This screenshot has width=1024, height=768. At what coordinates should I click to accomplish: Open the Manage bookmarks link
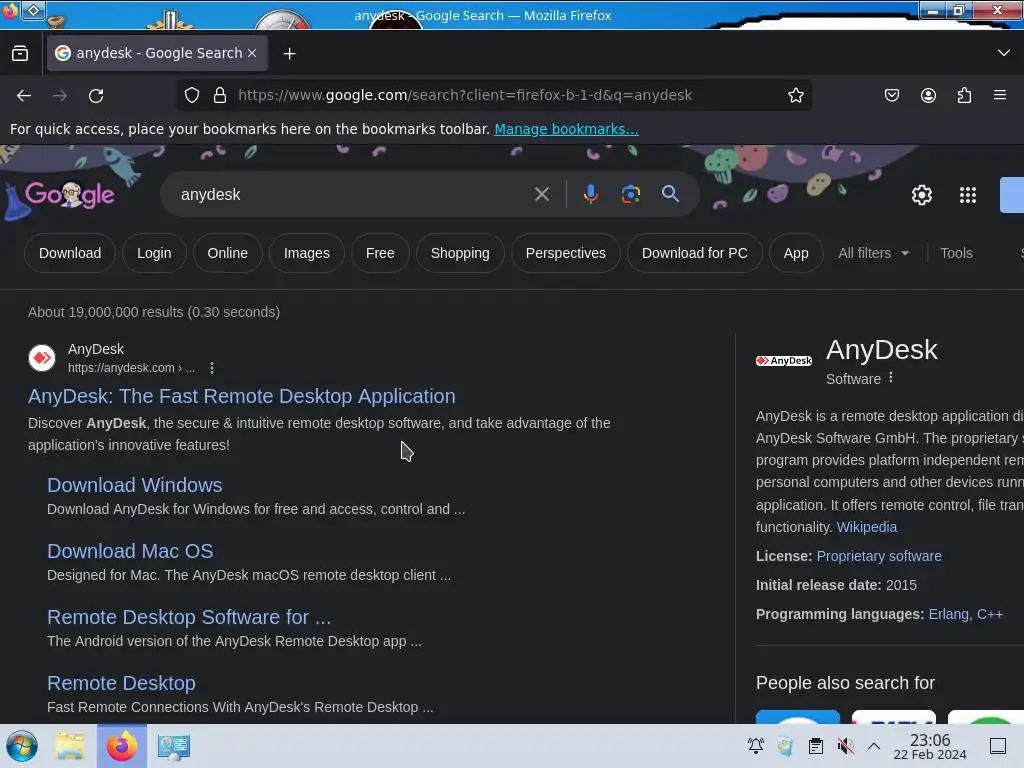tap(566, 129)
